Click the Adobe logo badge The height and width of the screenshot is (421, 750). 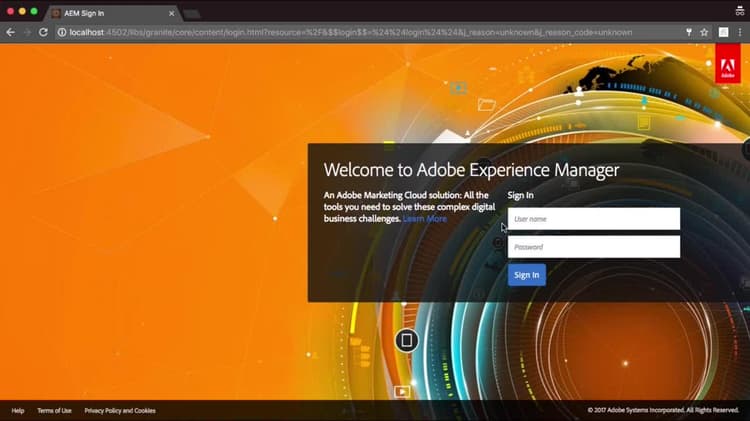click(x=728, y=63)
